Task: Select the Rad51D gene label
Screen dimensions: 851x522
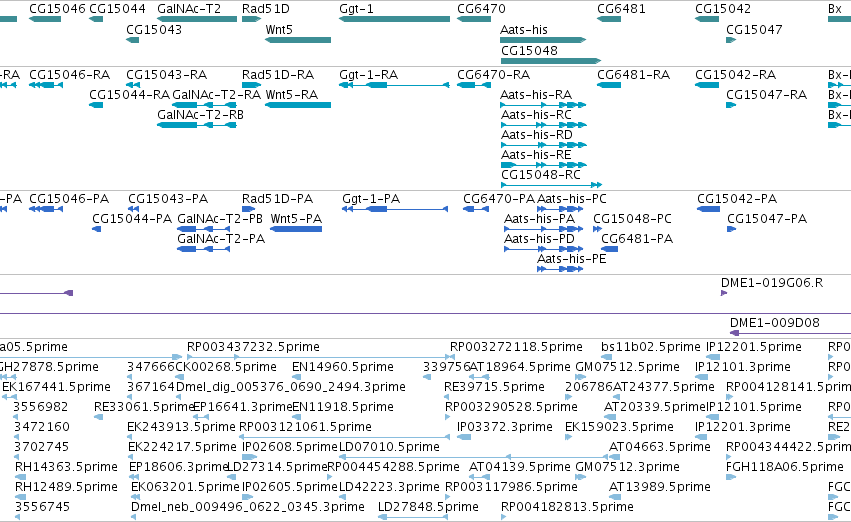Action: tap(265, 9)
